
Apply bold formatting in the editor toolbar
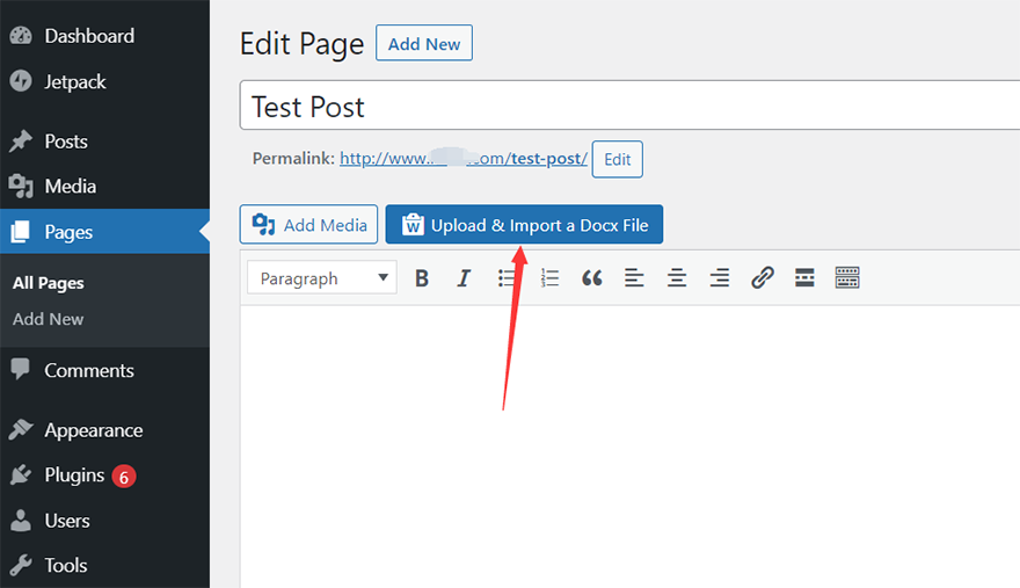pos(421,277)
